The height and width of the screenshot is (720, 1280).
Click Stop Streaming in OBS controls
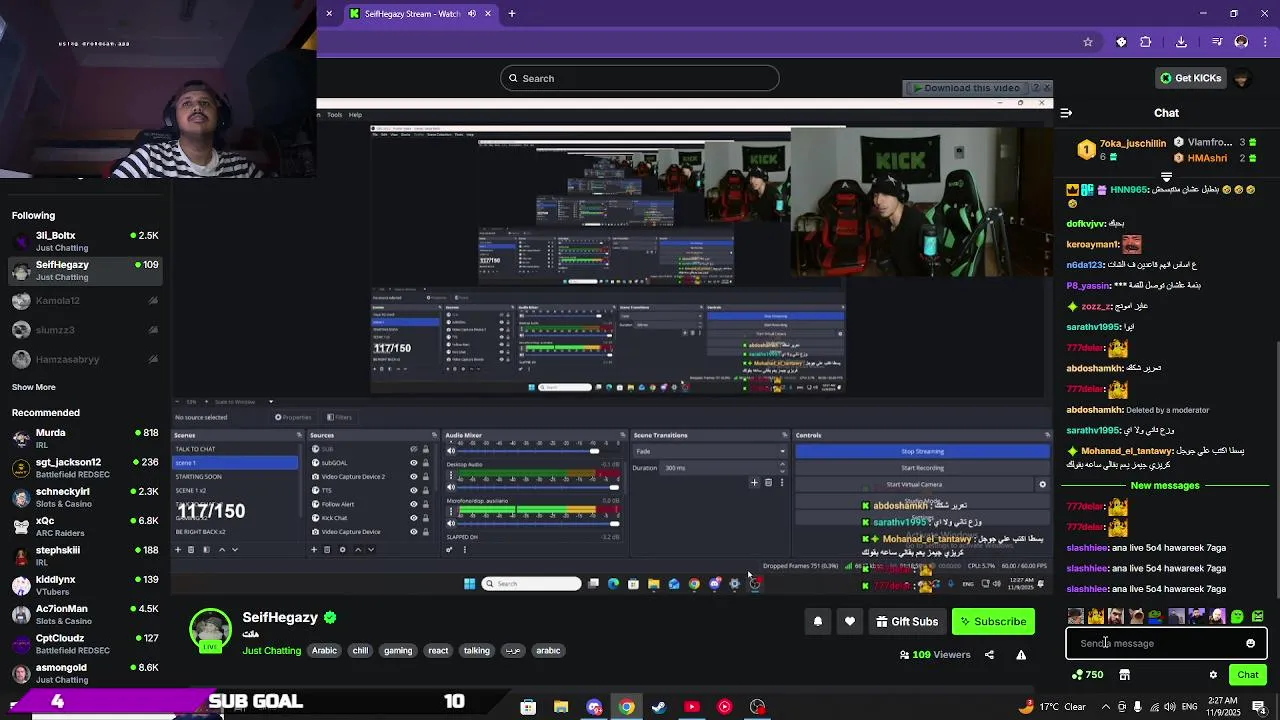click(922, 451)
